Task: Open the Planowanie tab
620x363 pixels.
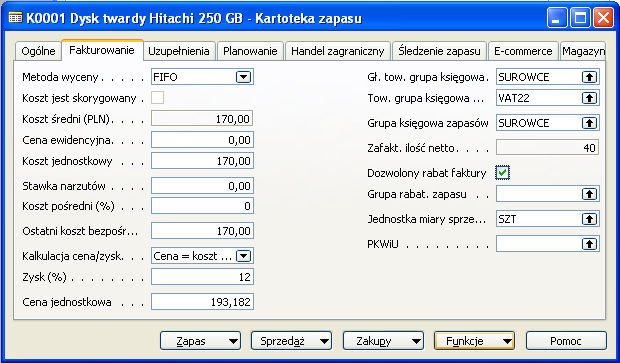Action: pos(250,51)
